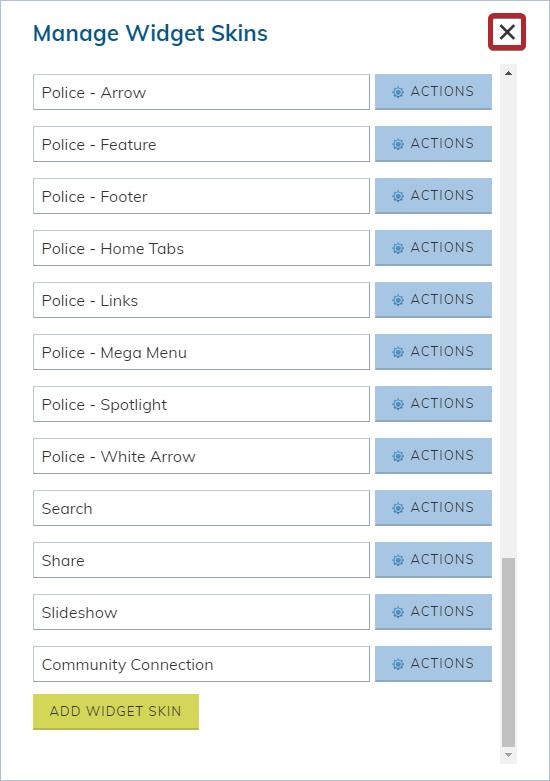Click gear icon beside Police - Spotlight

click(398, 404)
